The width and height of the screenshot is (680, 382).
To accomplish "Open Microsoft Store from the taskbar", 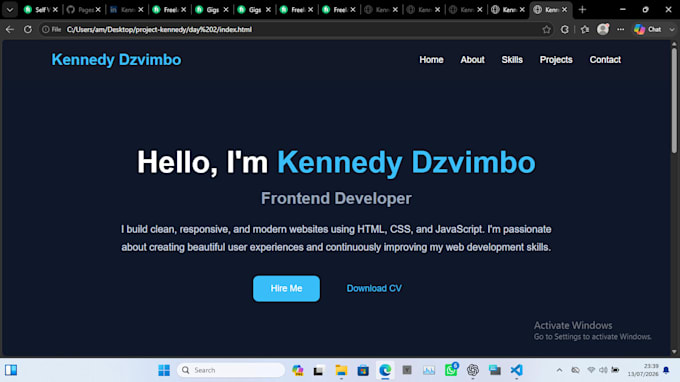I will coord(363,370).
